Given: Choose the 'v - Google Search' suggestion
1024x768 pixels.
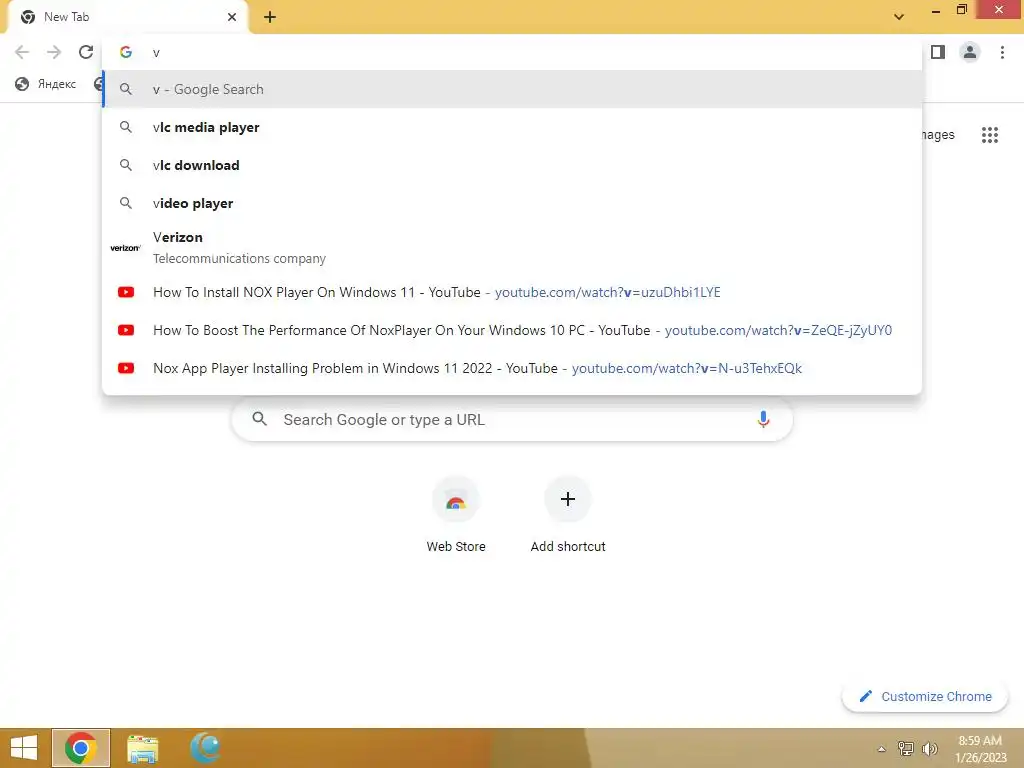Looking at the screenshot, I should [x=513, y=89].
